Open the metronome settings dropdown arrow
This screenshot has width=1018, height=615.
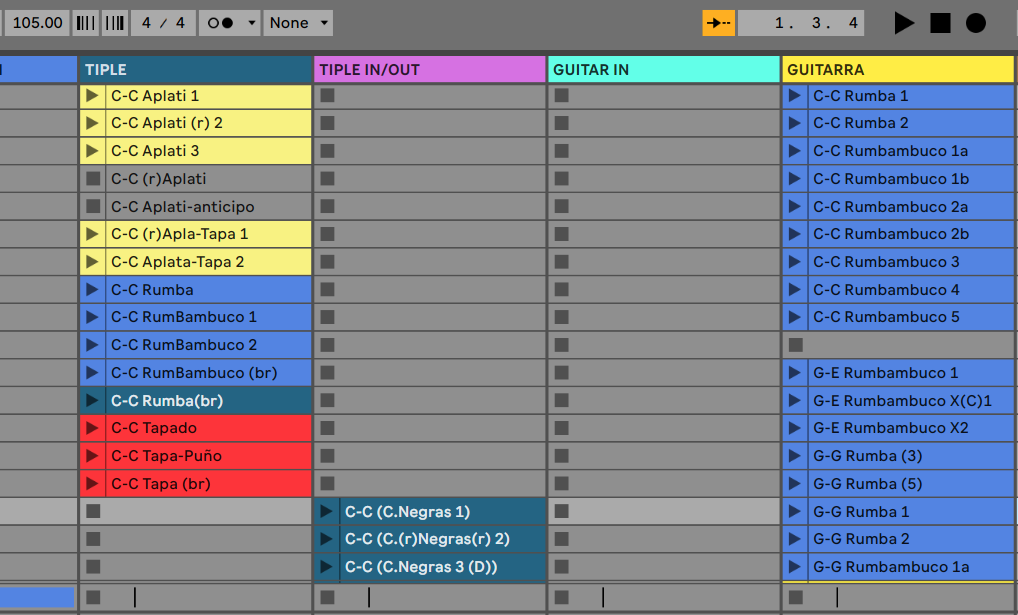click(250, 23)
